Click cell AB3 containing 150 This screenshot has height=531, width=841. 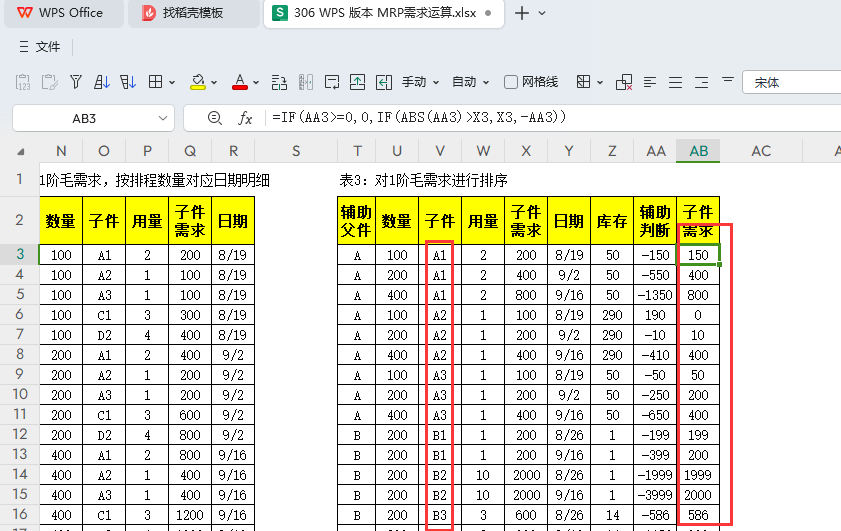(x=698, y=255)
